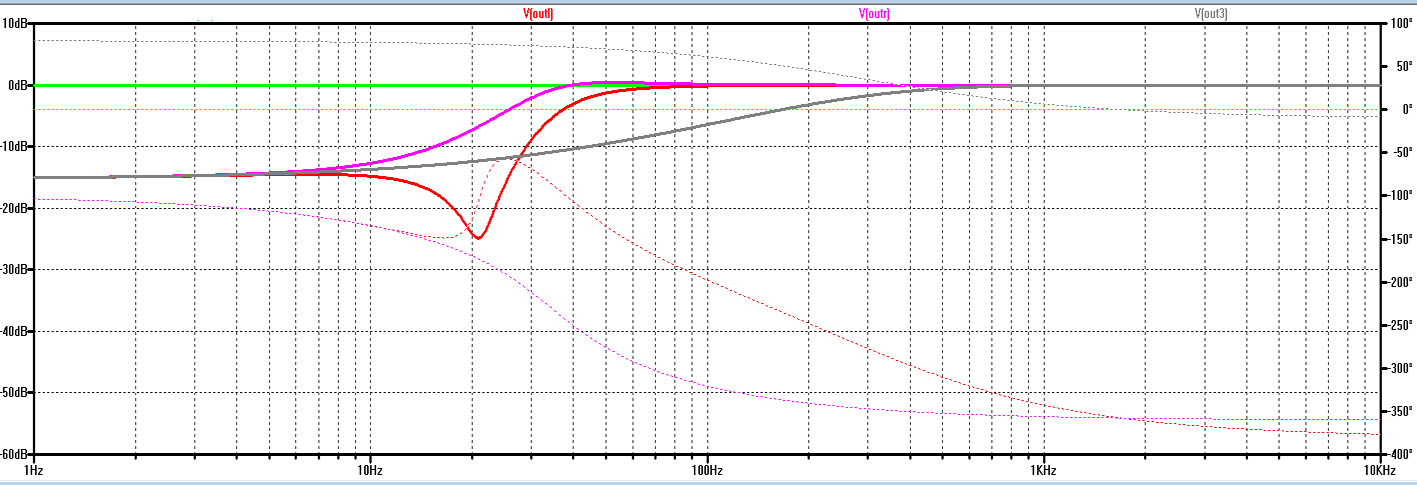
Task: Click the 1KHz frequency axis label
Action: [x=1043, y=470]
